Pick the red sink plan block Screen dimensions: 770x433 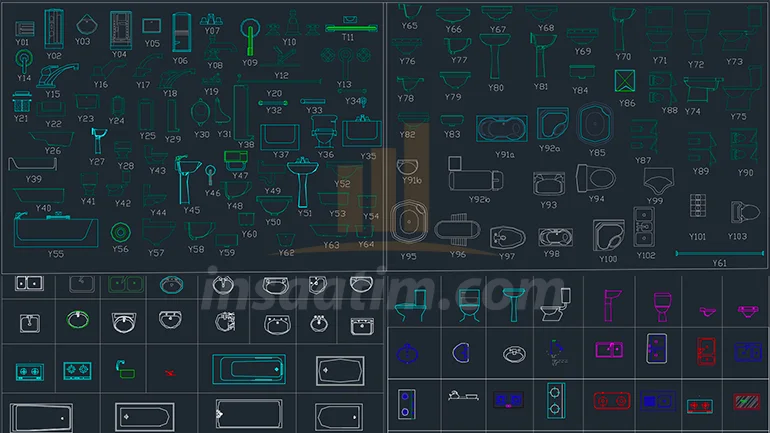pyautogui.click(x=706, y=351)
